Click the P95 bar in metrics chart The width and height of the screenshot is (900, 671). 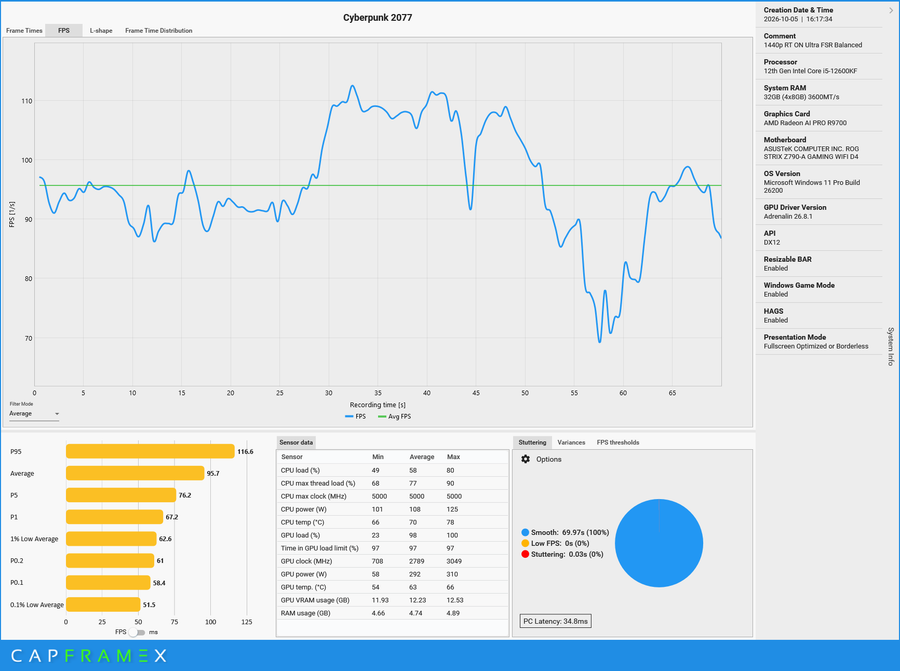pyautogui.click(x=150, y=451)
